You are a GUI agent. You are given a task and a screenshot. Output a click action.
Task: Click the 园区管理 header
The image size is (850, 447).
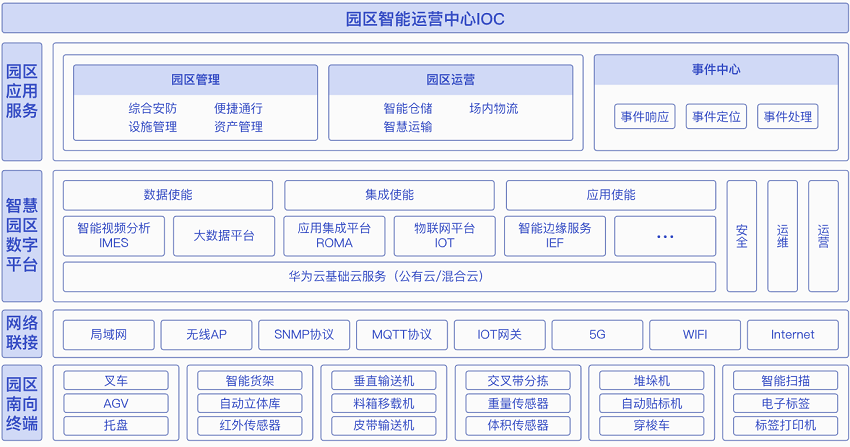pos(196,80)
